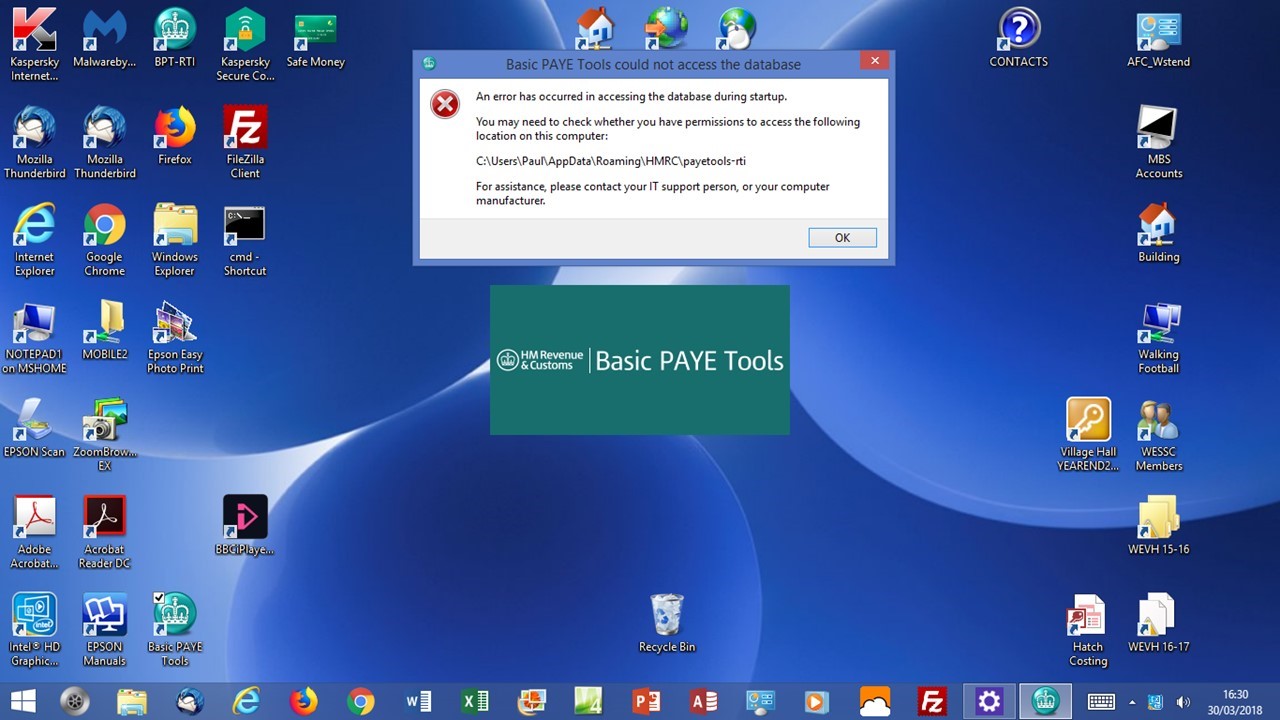Open the network status tray icon

[x=1155, y=702]
